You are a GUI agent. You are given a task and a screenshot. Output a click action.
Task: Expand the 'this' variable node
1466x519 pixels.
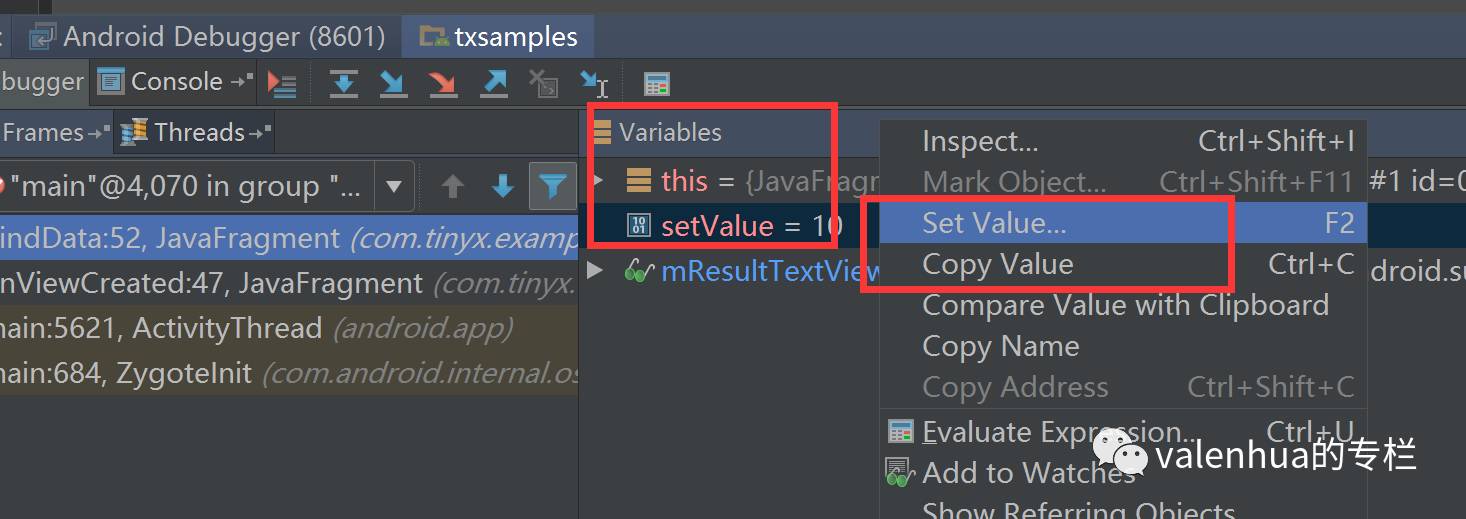598,181
